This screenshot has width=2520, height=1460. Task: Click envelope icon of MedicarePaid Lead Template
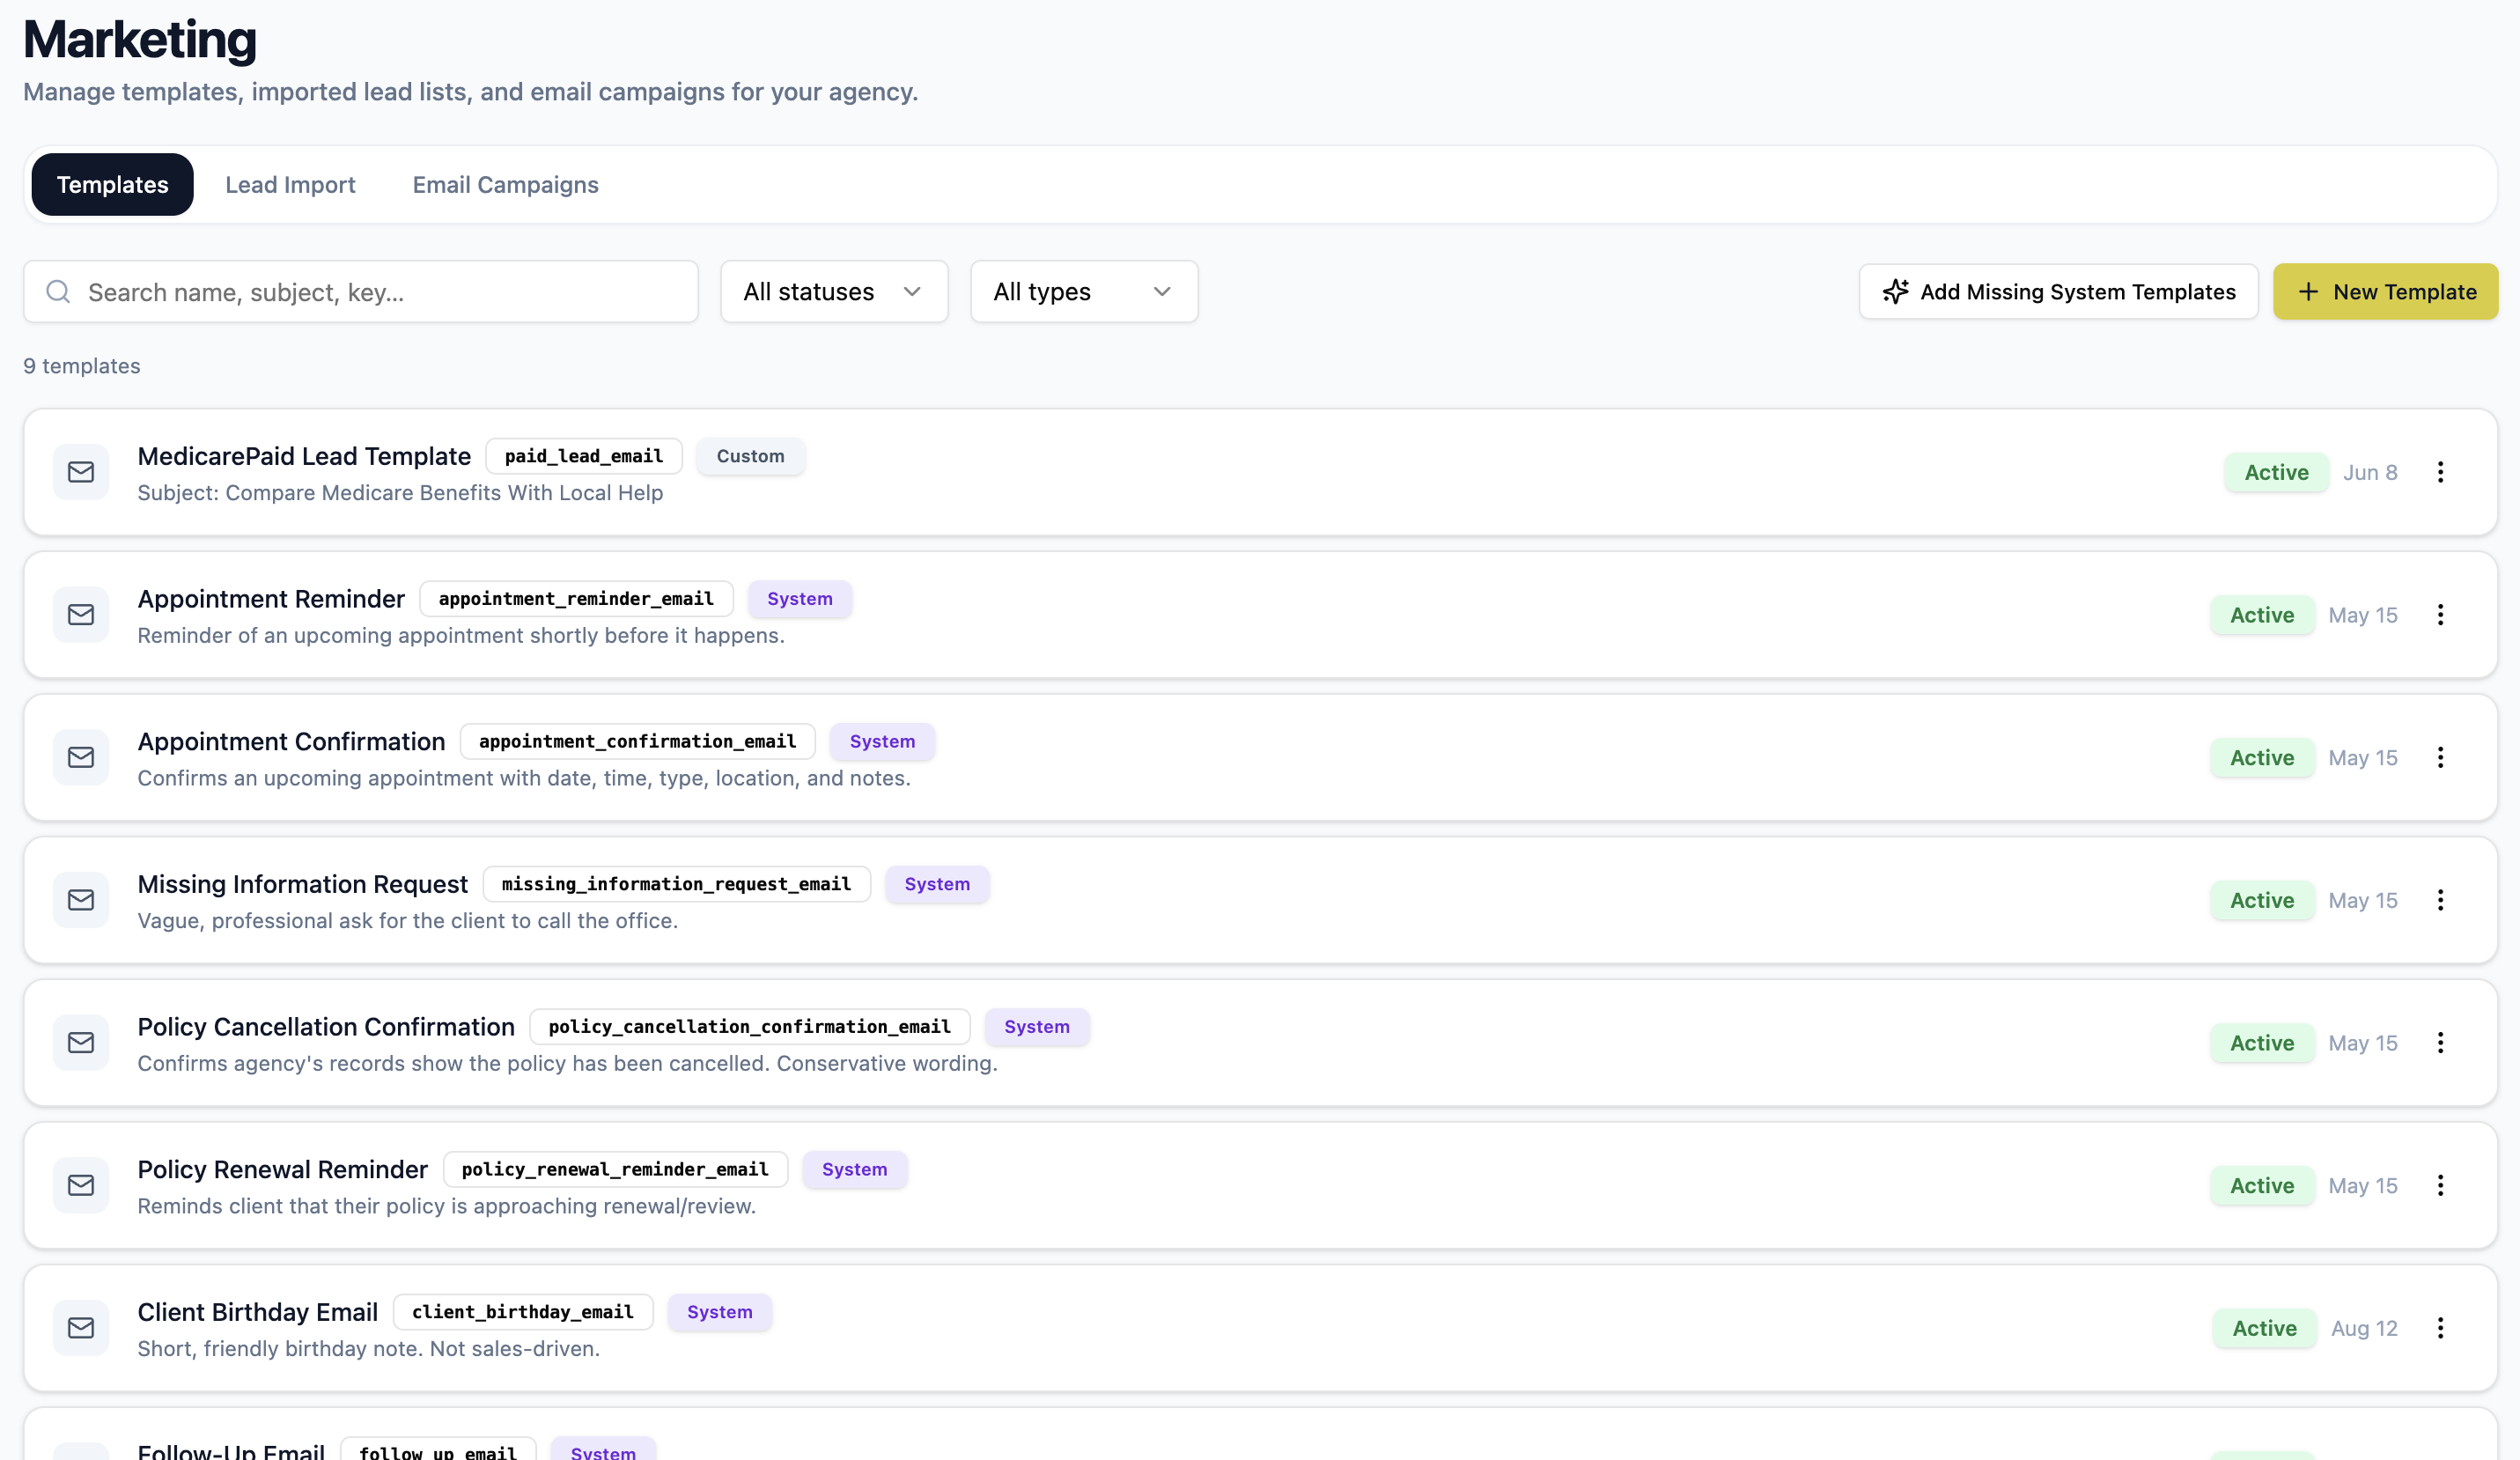tap(81, 472)
